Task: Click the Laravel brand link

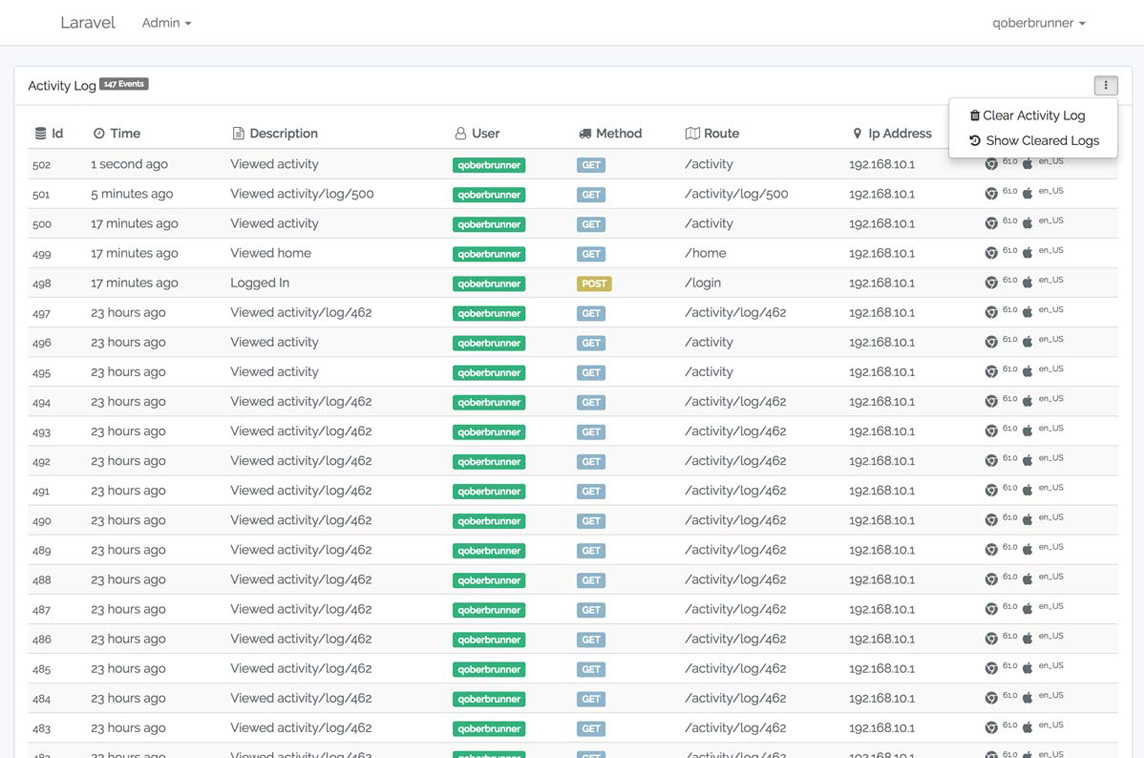Action: (x=88, y=23)
